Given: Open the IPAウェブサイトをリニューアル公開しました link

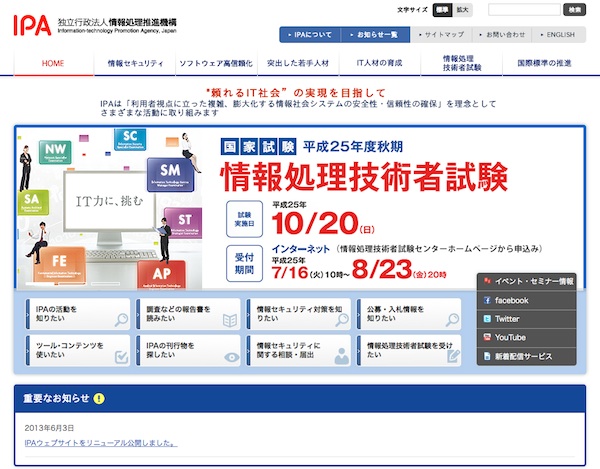Looking at the screenshot, I should click(x=101, y=442).
